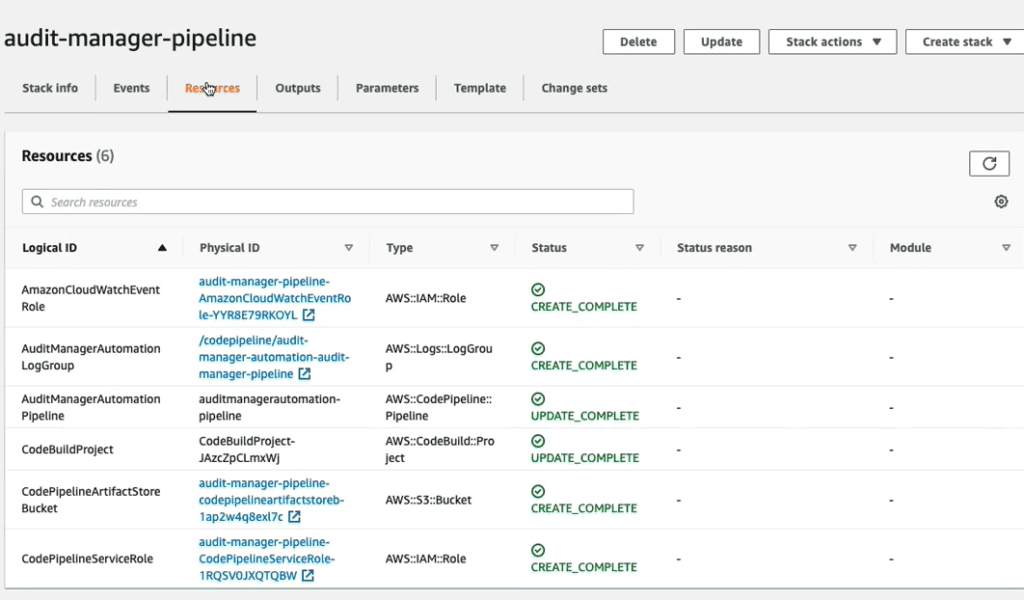Click the search magnifier icon
This screenshot has height=600, width=1024.
[x=37, y=202]
